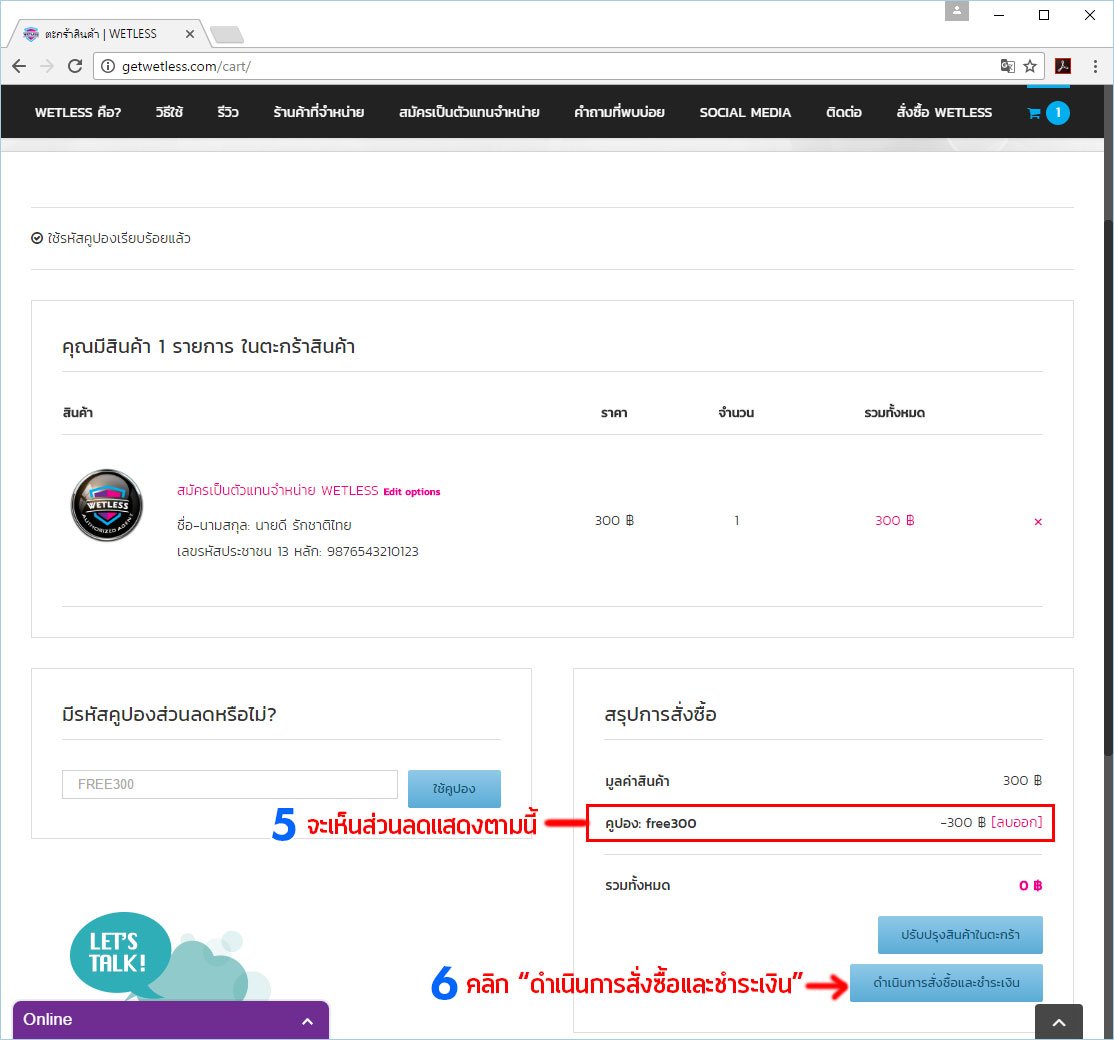Bookmark this page with the star icon
This screenshot has height=1040, width=1114.
click(x=1030, y=66)
